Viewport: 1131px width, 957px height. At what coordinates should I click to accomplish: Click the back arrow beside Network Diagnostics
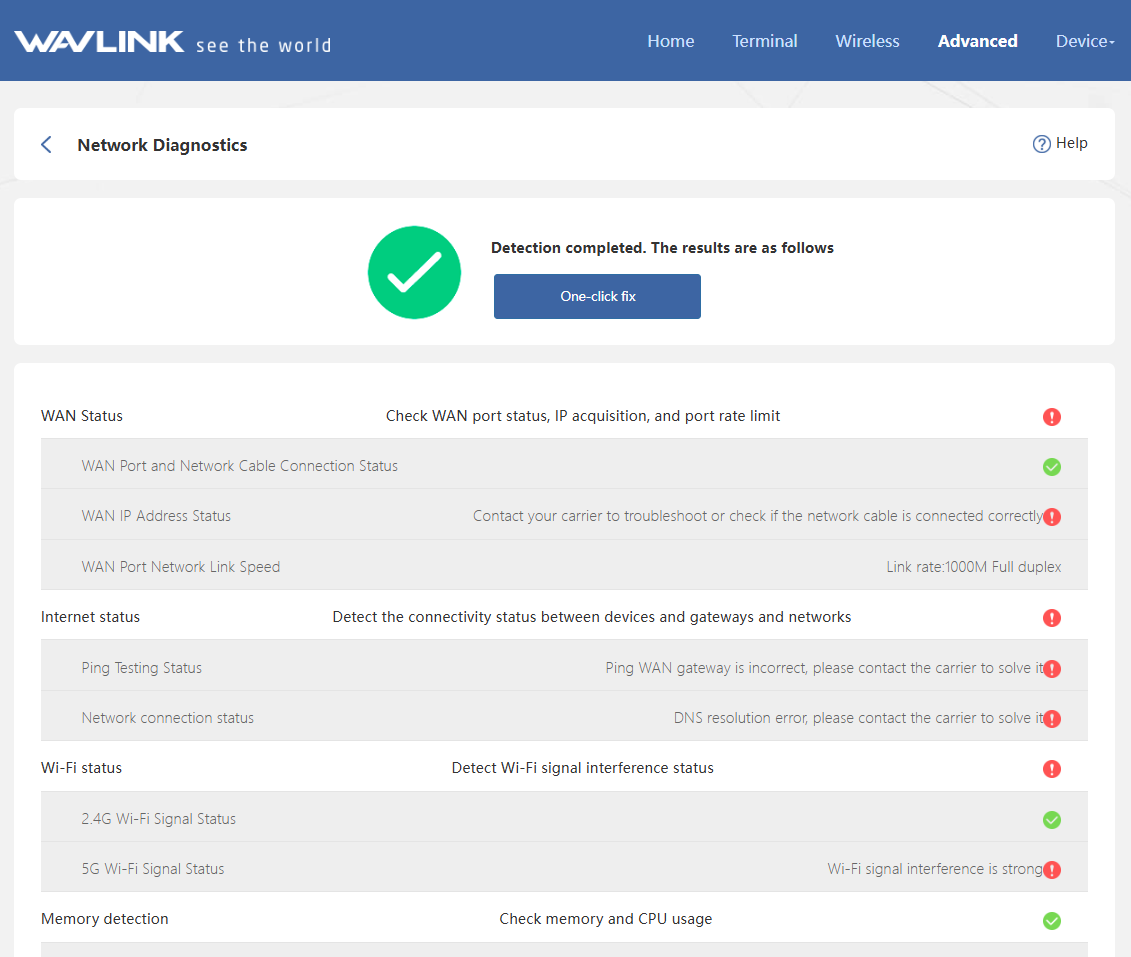46,145
